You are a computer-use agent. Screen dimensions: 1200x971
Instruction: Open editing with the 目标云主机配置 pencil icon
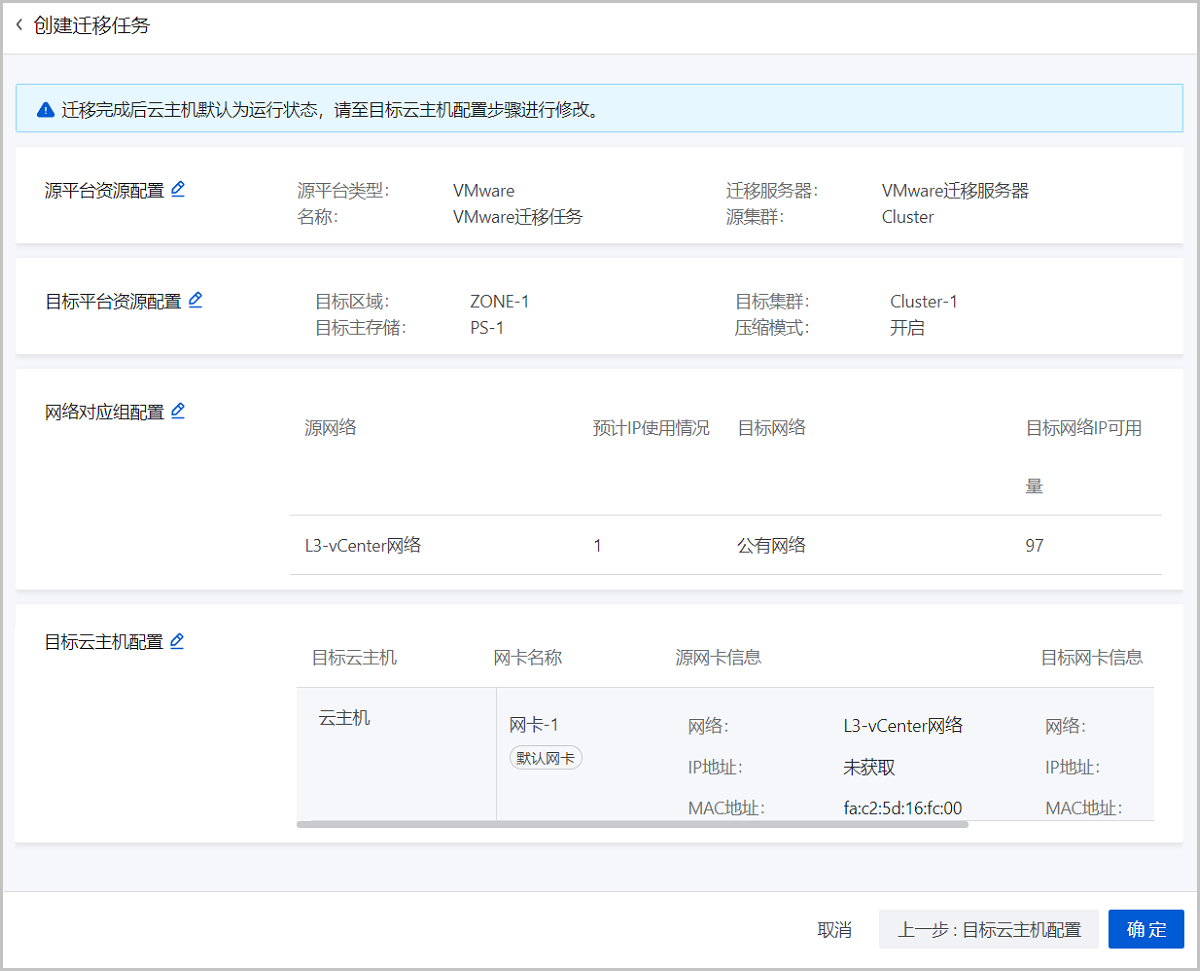pyautogui.click(x=177, y=641)
